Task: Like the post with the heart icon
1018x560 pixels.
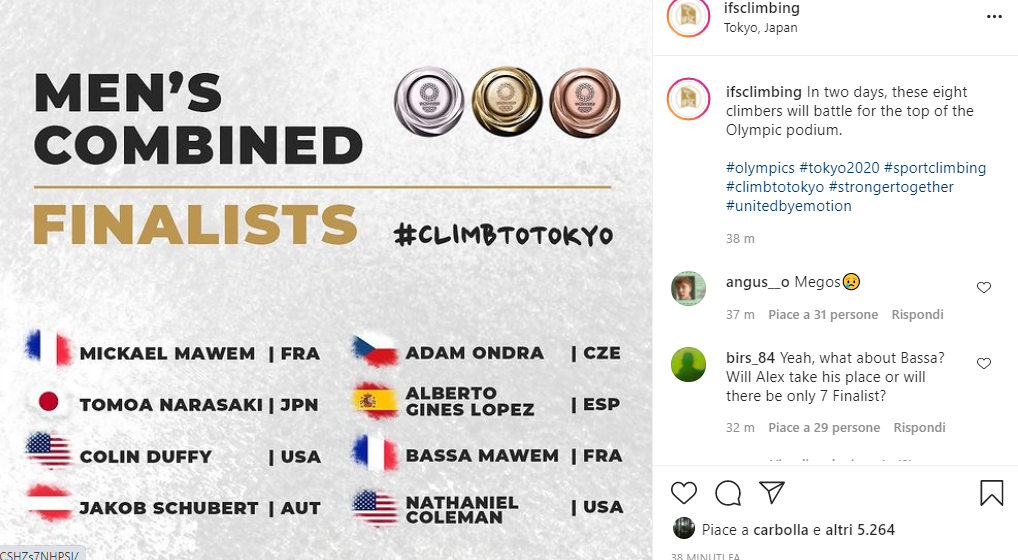Action: pyautogui.click(x=684, y=493)
